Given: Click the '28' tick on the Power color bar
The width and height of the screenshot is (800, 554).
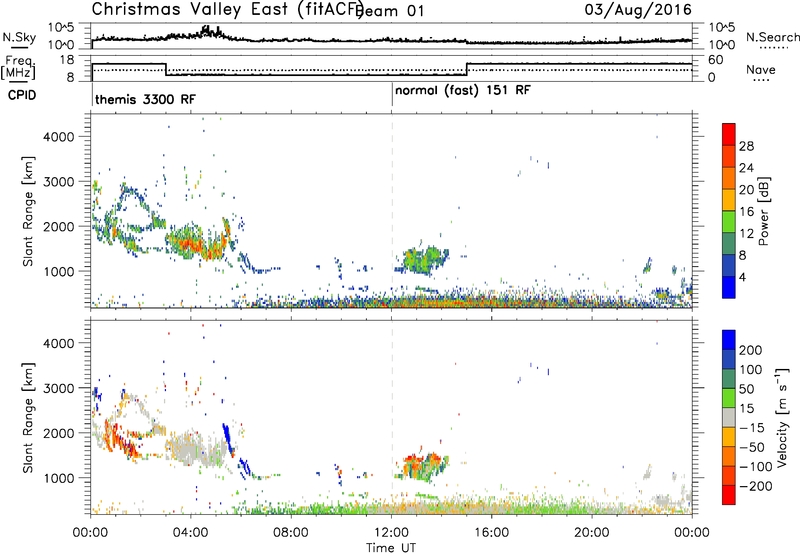Looking at the screenshot, I should click(x=746, y=146).
